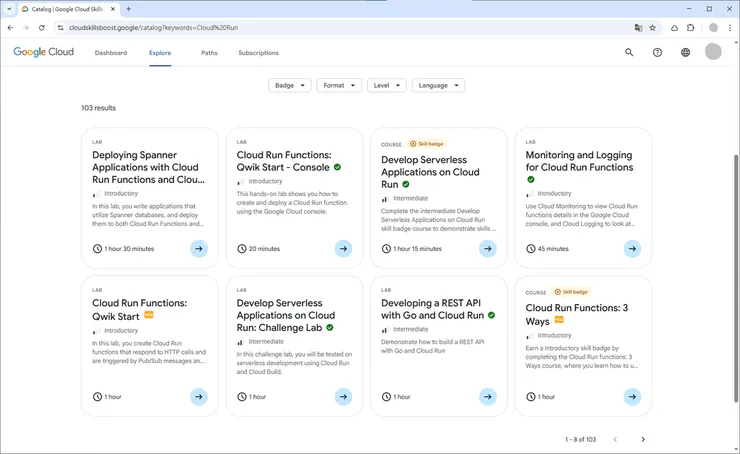Click arrow on Cloud Run Functions: 3 Ways card
740x454 pixels.
[632, 397]
